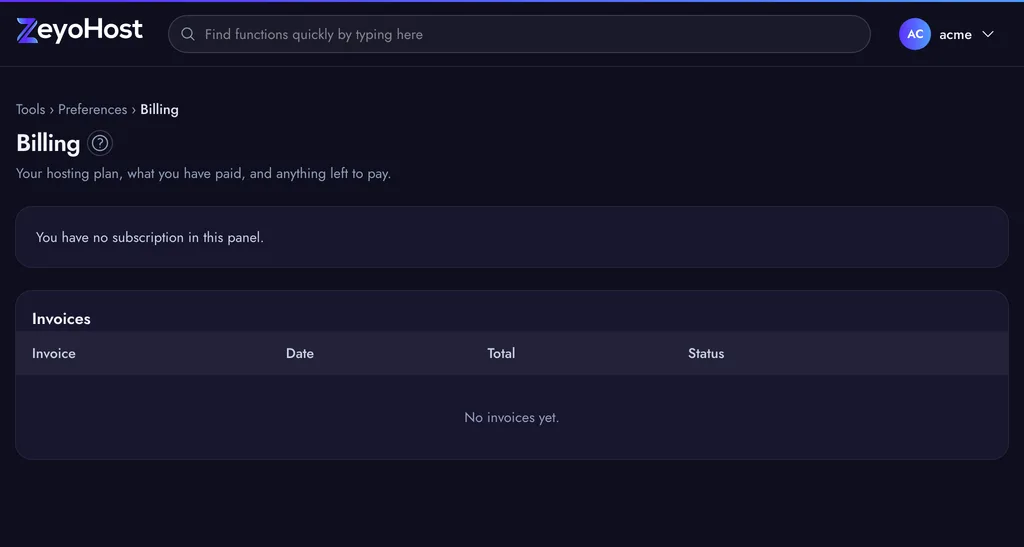Expand the account dropdown chevron
This screenshot has height=547, width=1024.
pos(988,34)
